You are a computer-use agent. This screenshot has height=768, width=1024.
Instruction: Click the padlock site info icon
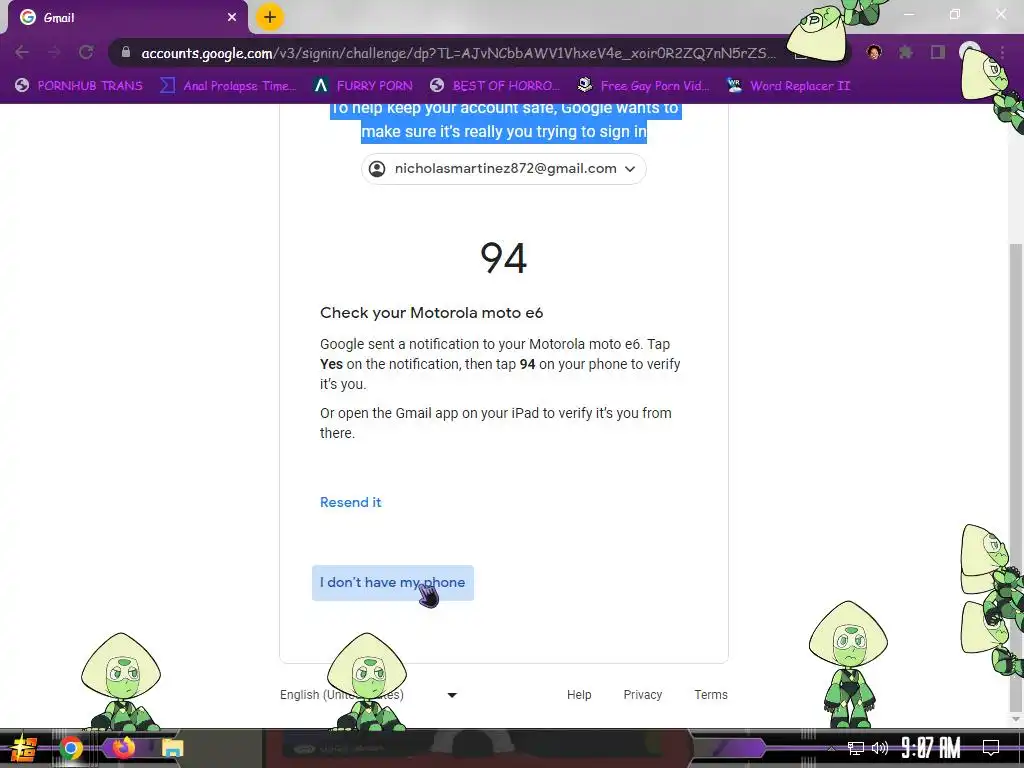[x=125, y=52]
